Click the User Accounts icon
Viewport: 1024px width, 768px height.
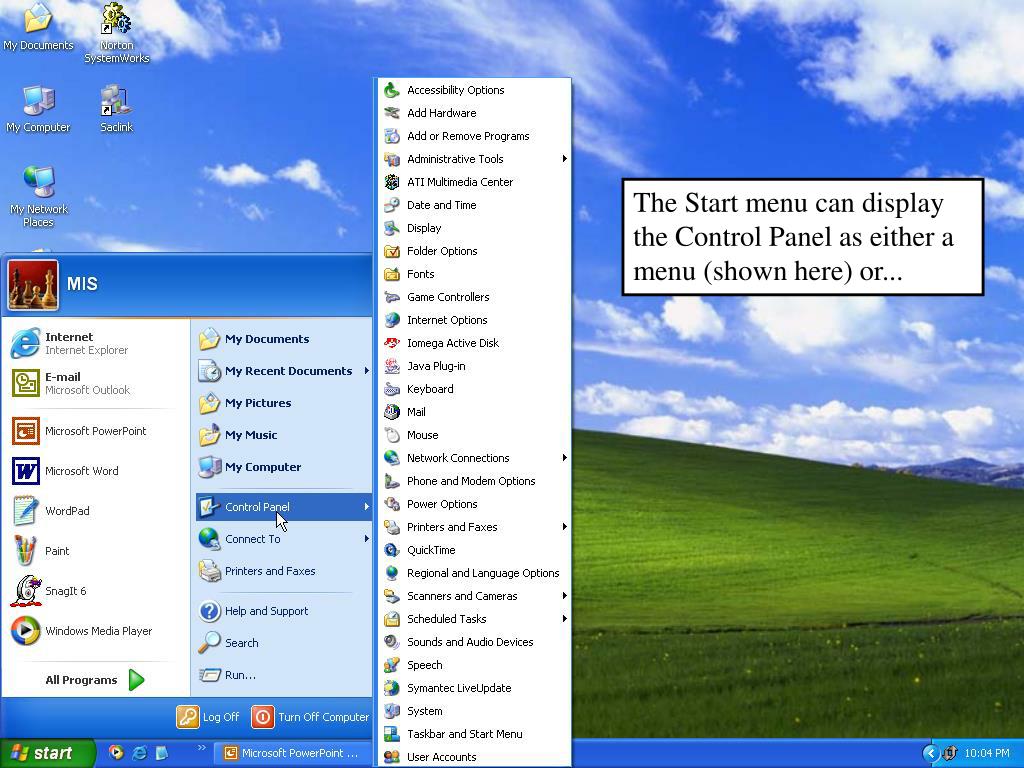(392, 757)
